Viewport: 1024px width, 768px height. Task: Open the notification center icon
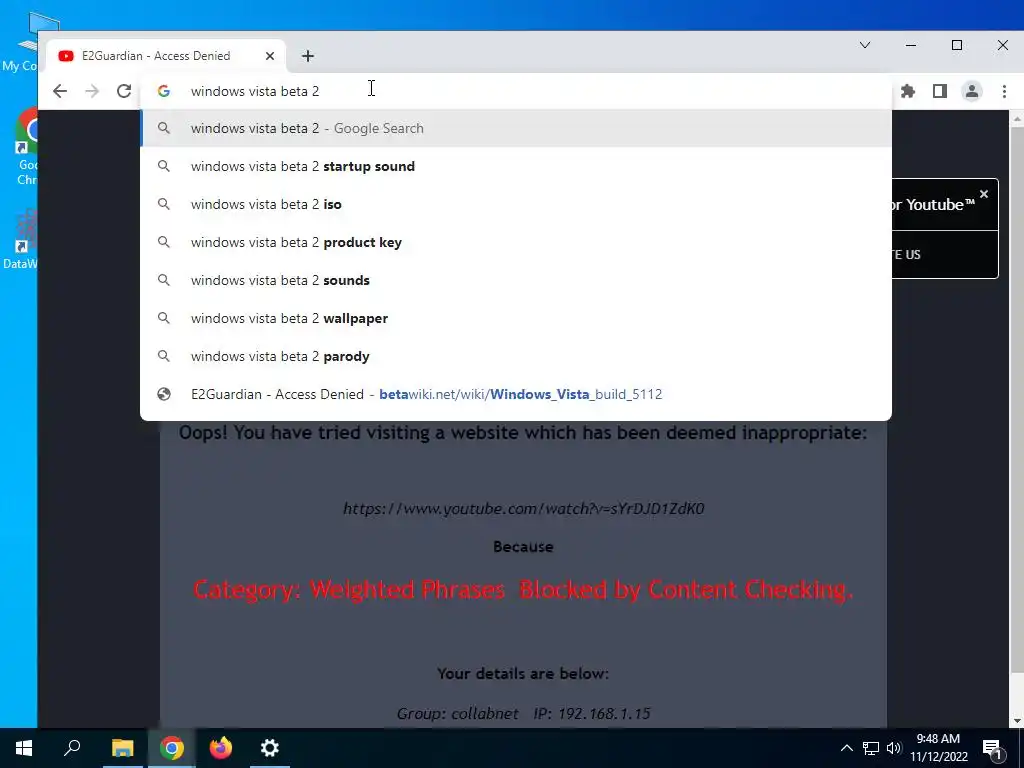click(x=993, y=749)
